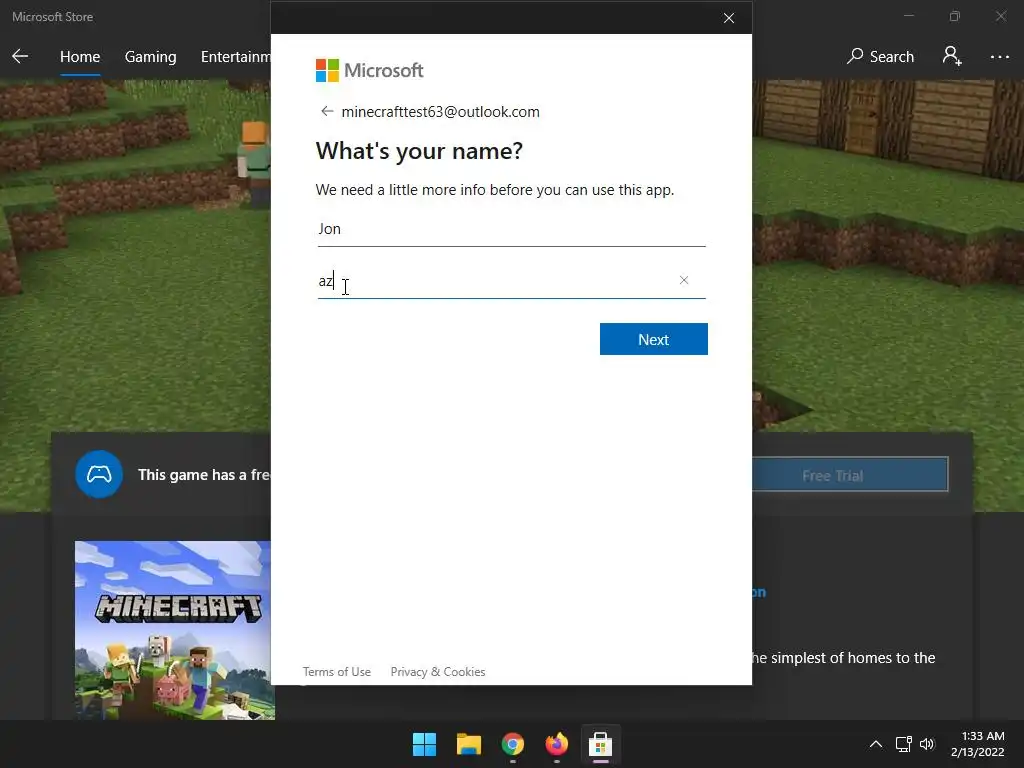Click the account sign-in profile icon
Screen dimensions: 1024x768
pos(952,56)
